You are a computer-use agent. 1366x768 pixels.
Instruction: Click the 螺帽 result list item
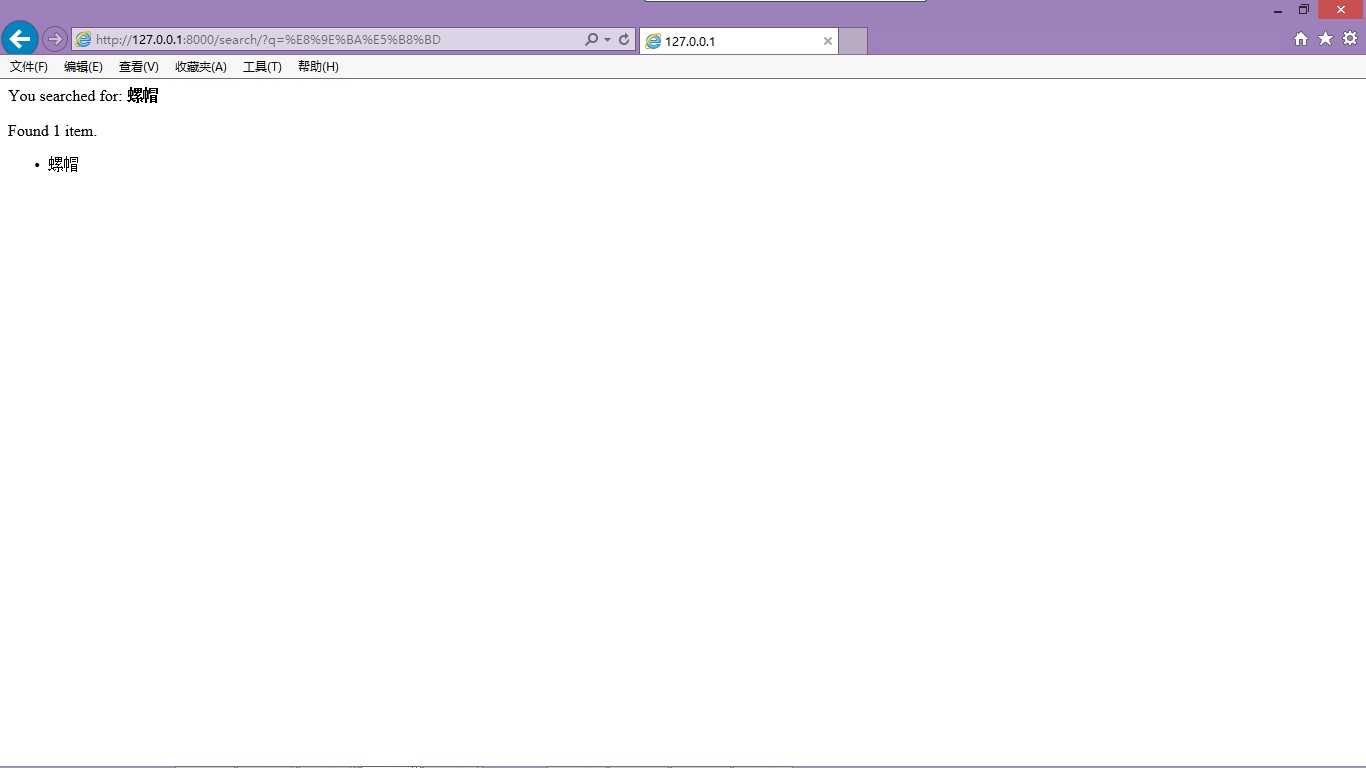tap(63, 164)
